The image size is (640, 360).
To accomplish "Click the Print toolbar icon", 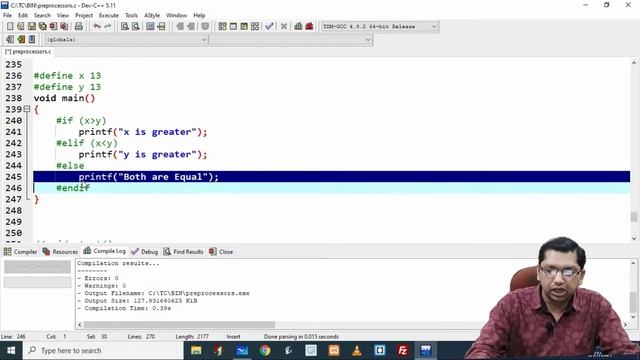I will coord(78,27).
